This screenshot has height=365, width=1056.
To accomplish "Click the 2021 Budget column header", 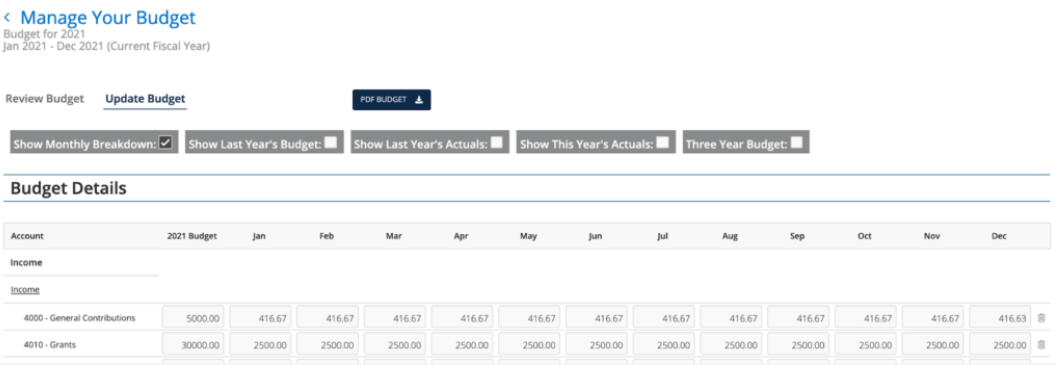I will tap(192, 236).
